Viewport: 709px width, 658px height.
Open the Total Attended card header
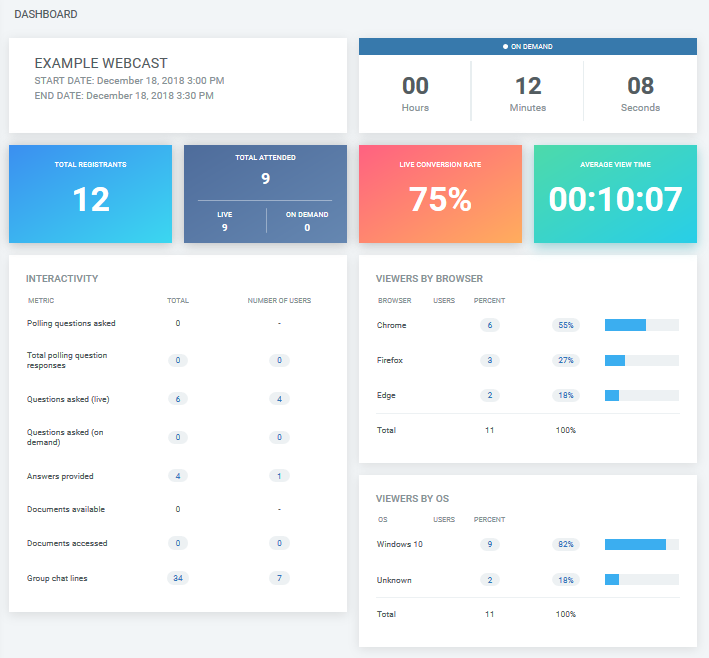(x=265, y=157)
